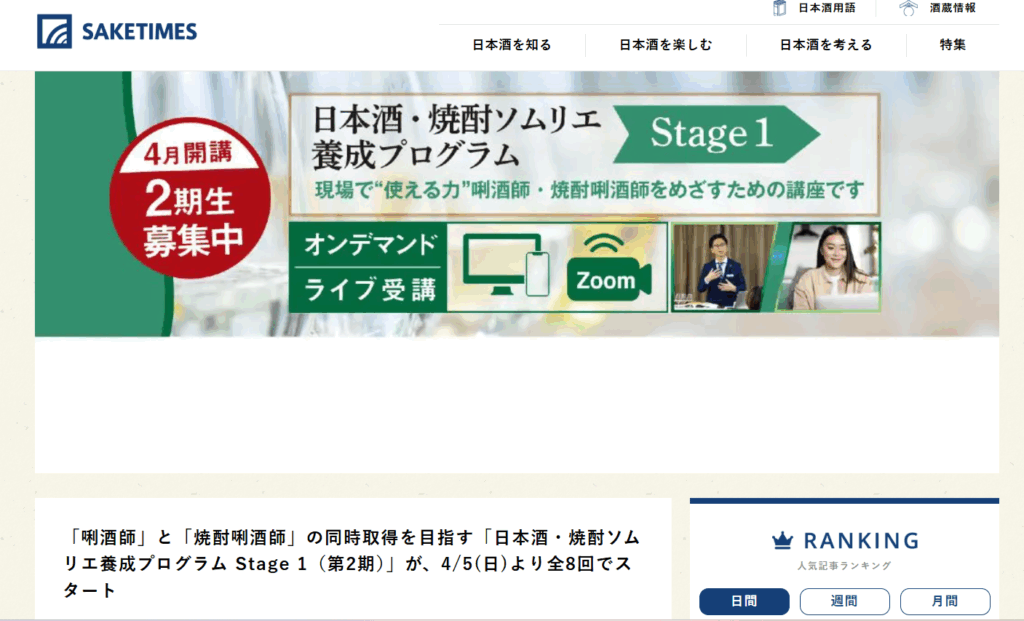The height and width of the screenshot is (621, 1024).
Task: Click the crown icon next to RANKING
Action: [782, 541]
